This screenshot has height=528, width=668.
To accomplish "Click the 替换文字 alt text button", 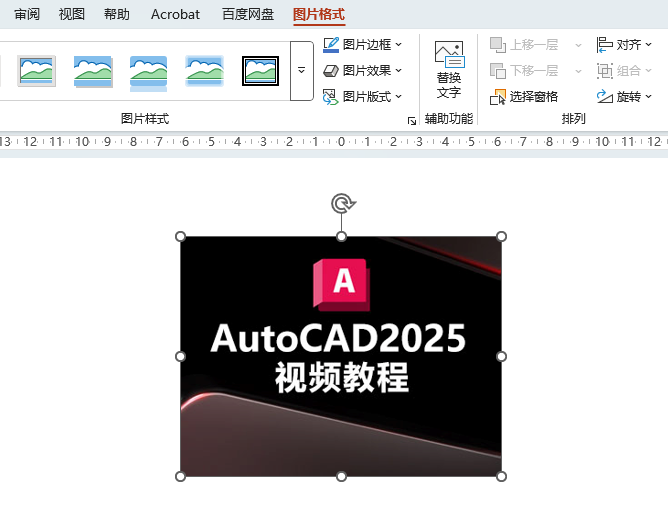I will [449, 70].
